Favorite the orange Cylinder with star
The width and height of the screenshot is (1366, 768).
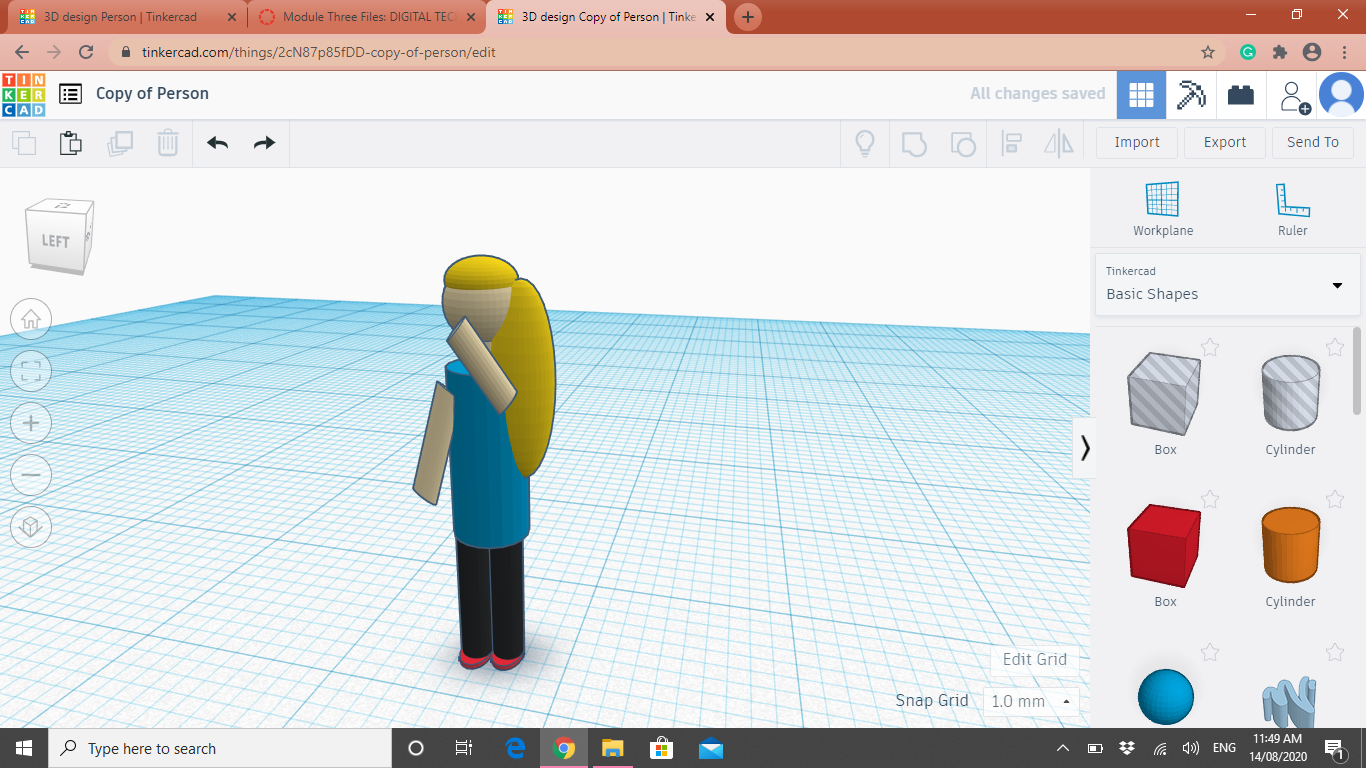coord(1335,499)
